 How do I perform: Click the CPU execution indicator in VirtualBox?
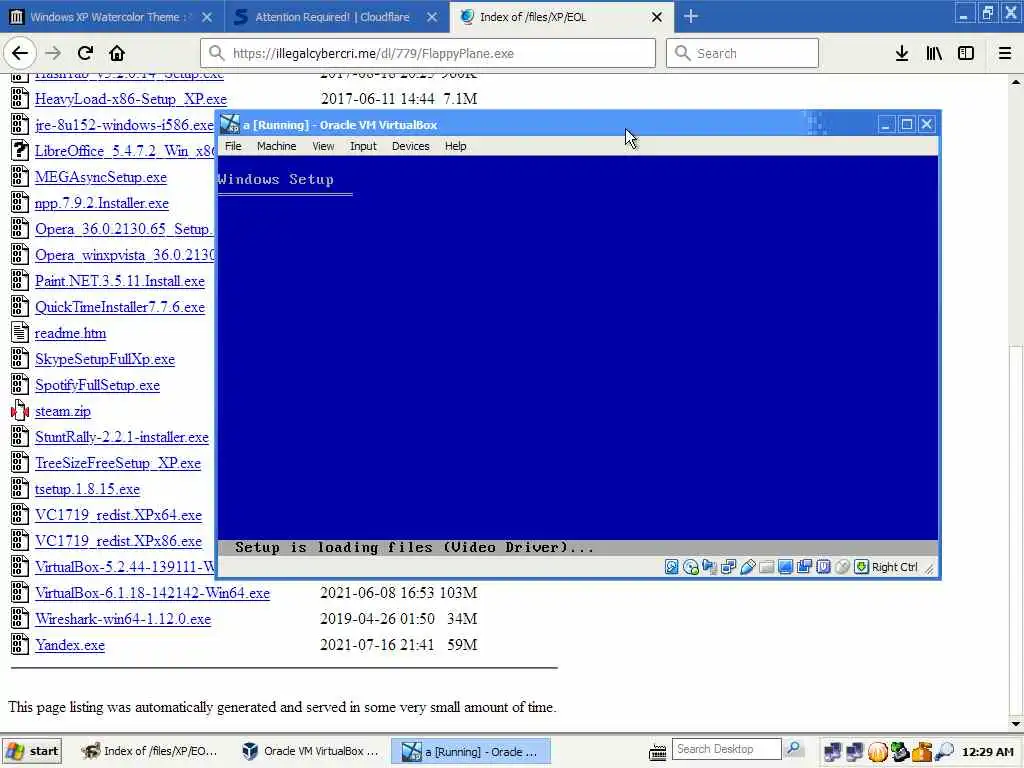point(824,567)
